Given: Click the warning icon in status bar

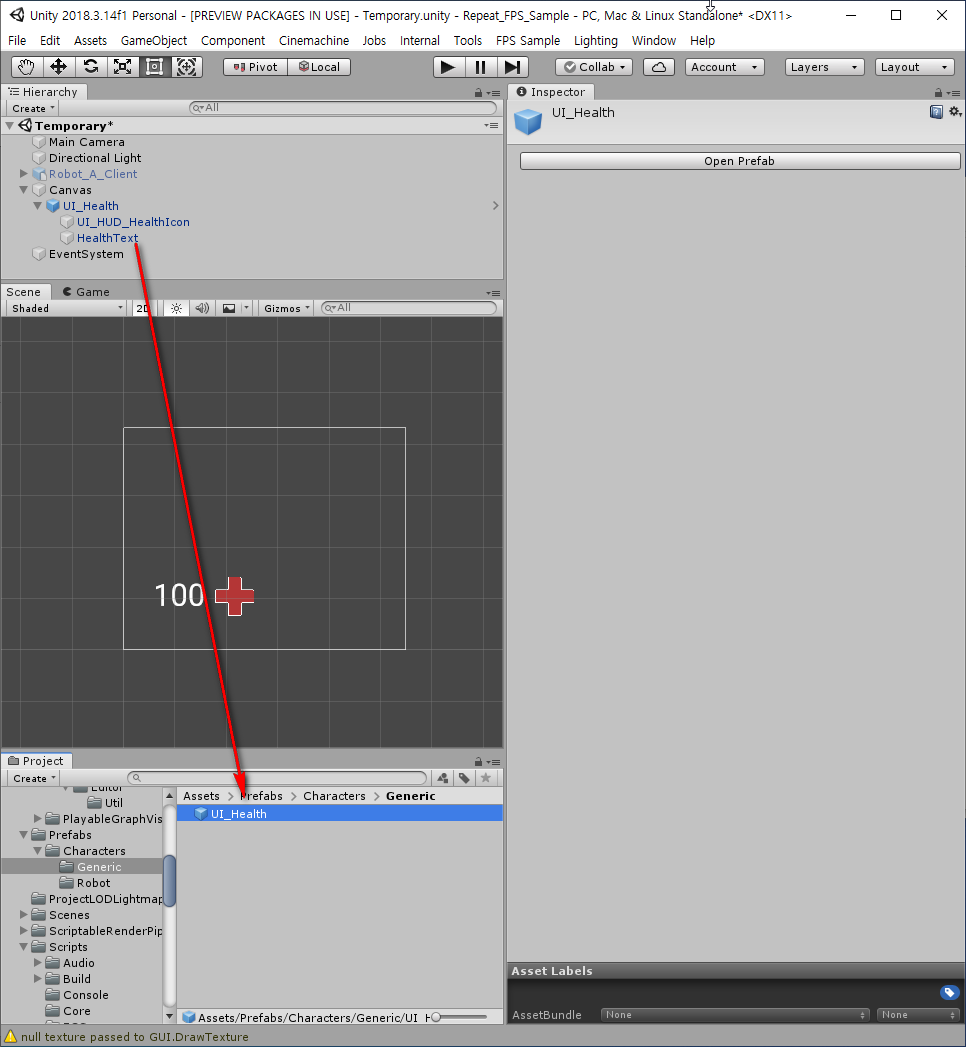Looking at the screenshot, I should [x=10, y=1036].
